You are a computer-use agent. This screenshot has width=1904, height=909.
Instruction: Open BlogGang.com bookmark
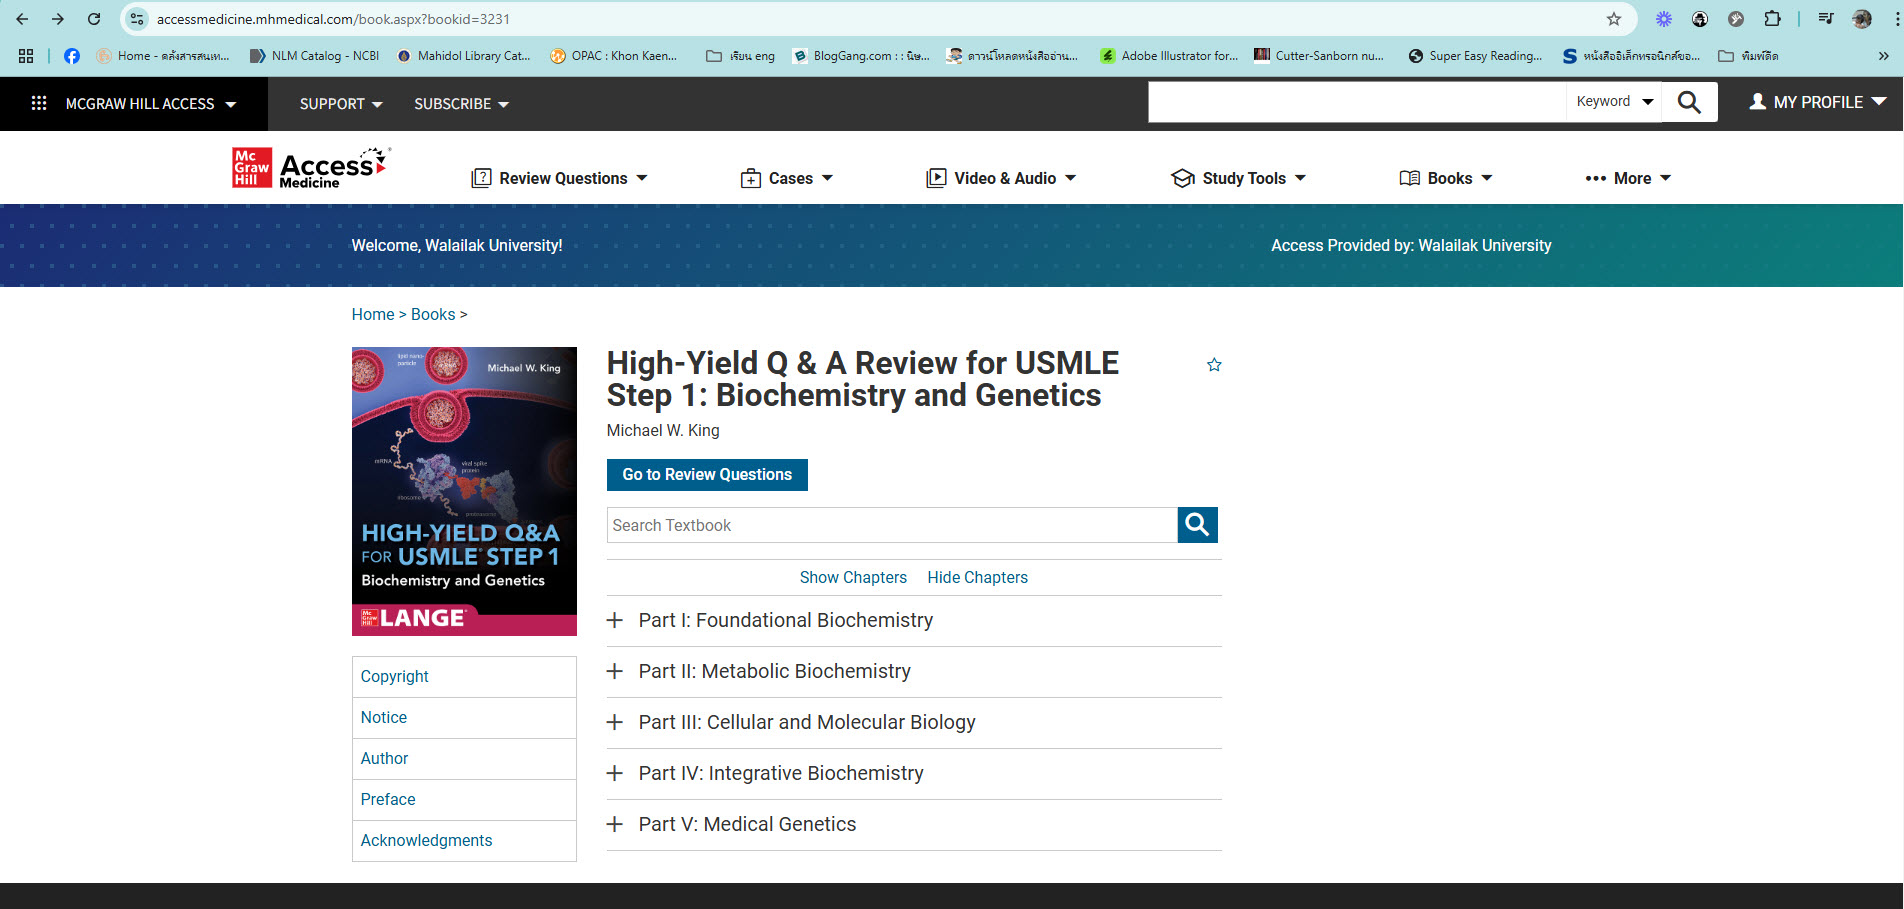click(x=861, y=56)
